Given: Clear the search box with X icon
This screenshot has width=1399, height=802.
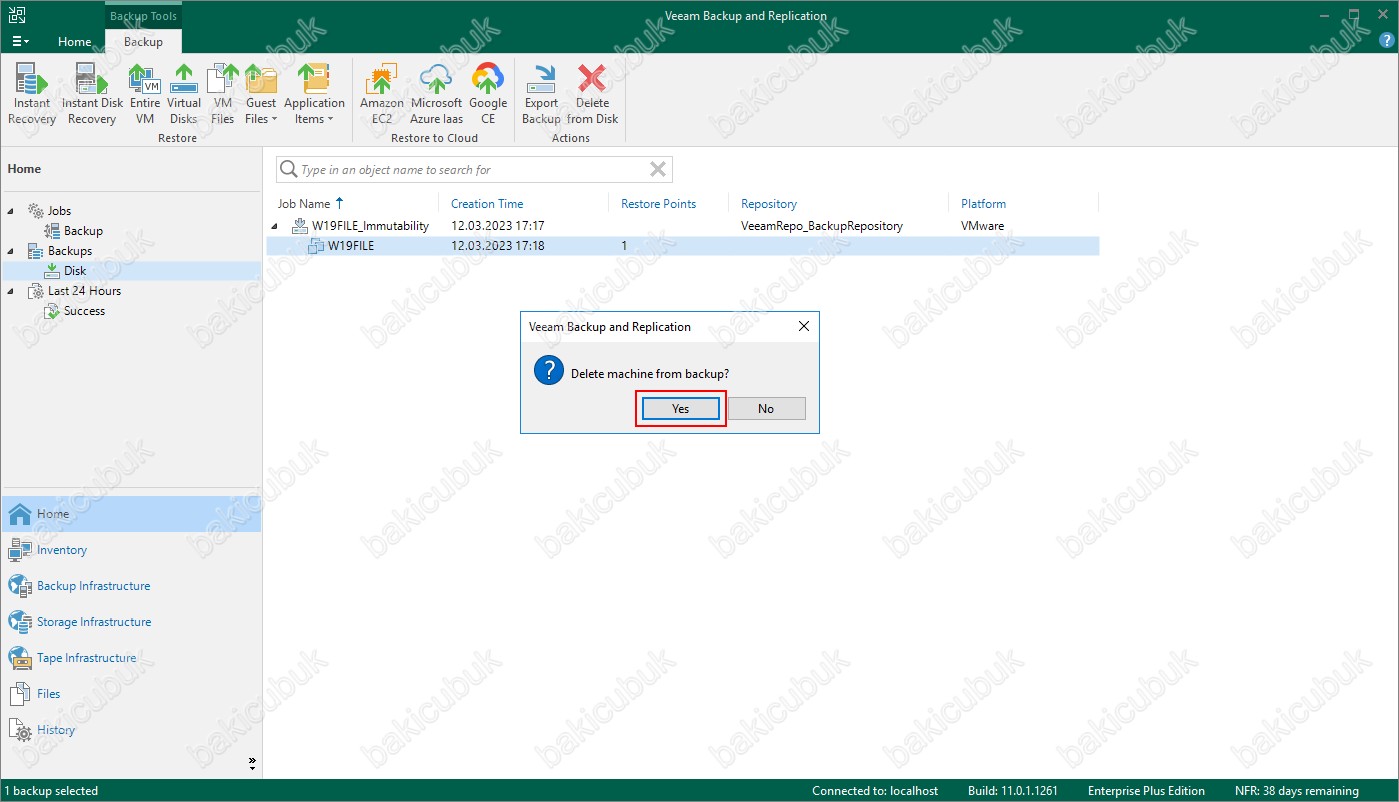Looking at the screenshot, I should click(658, 169).
